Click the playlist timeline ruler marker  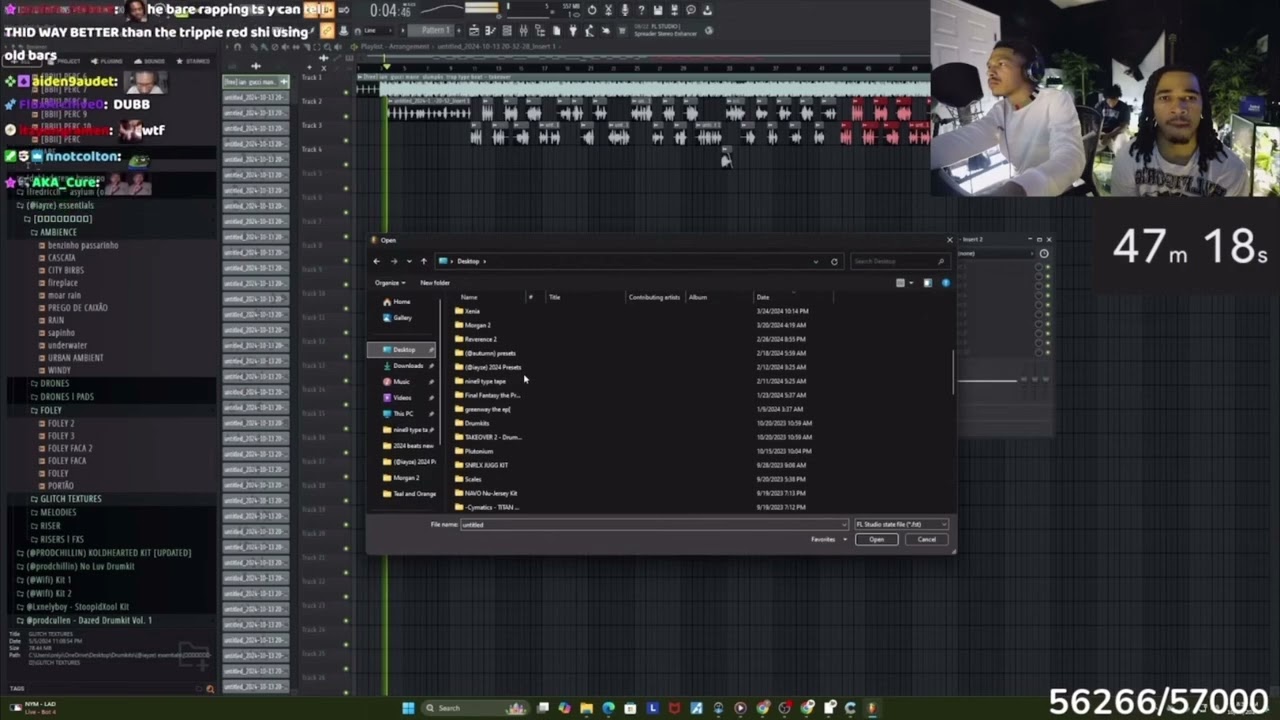[x=386, y=67]
